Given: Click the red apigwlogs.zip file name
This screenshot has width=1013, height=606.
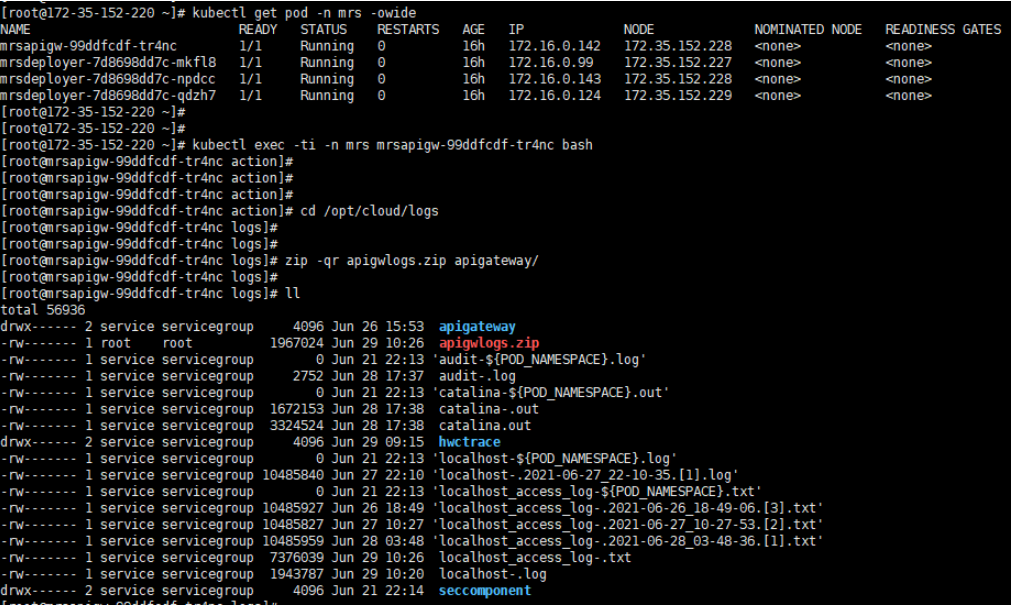Looking at the screenshot, I should coord(489,343).
